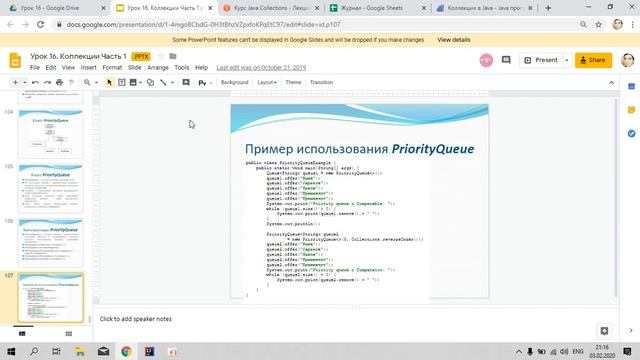Click the Theme button
This screenshot has height=360, width=640.
pyautogui.click(x=293, y=82)
